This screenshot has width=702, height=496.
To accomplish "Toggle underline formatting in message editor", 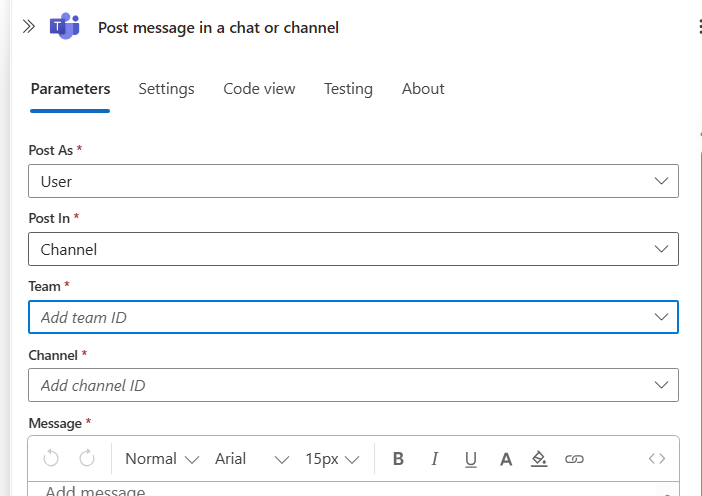I will click(470, 459).
